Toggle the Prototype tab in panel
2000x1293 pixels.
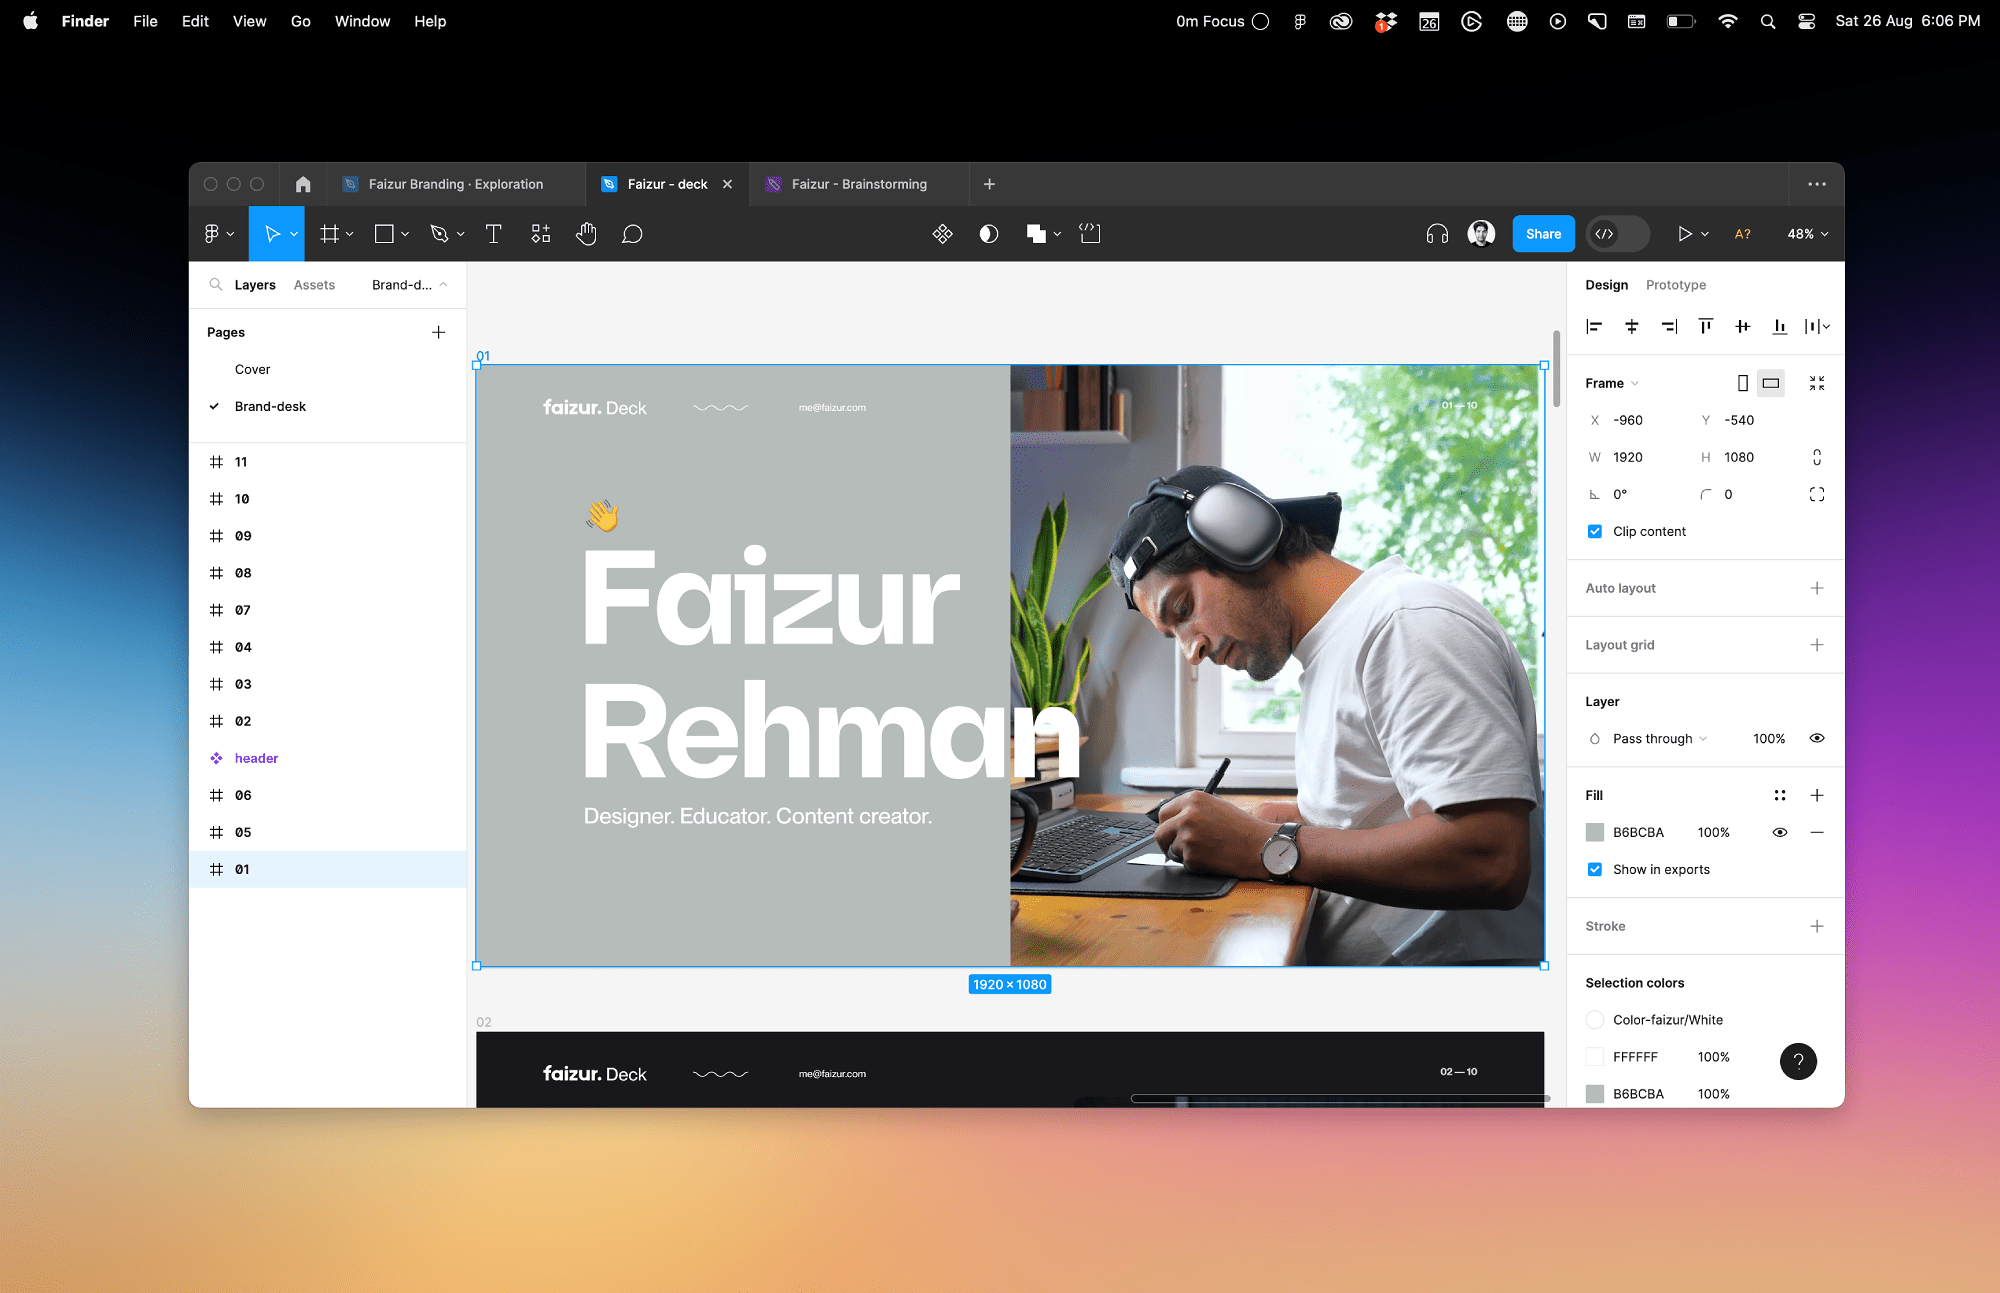pos(1675,284)
